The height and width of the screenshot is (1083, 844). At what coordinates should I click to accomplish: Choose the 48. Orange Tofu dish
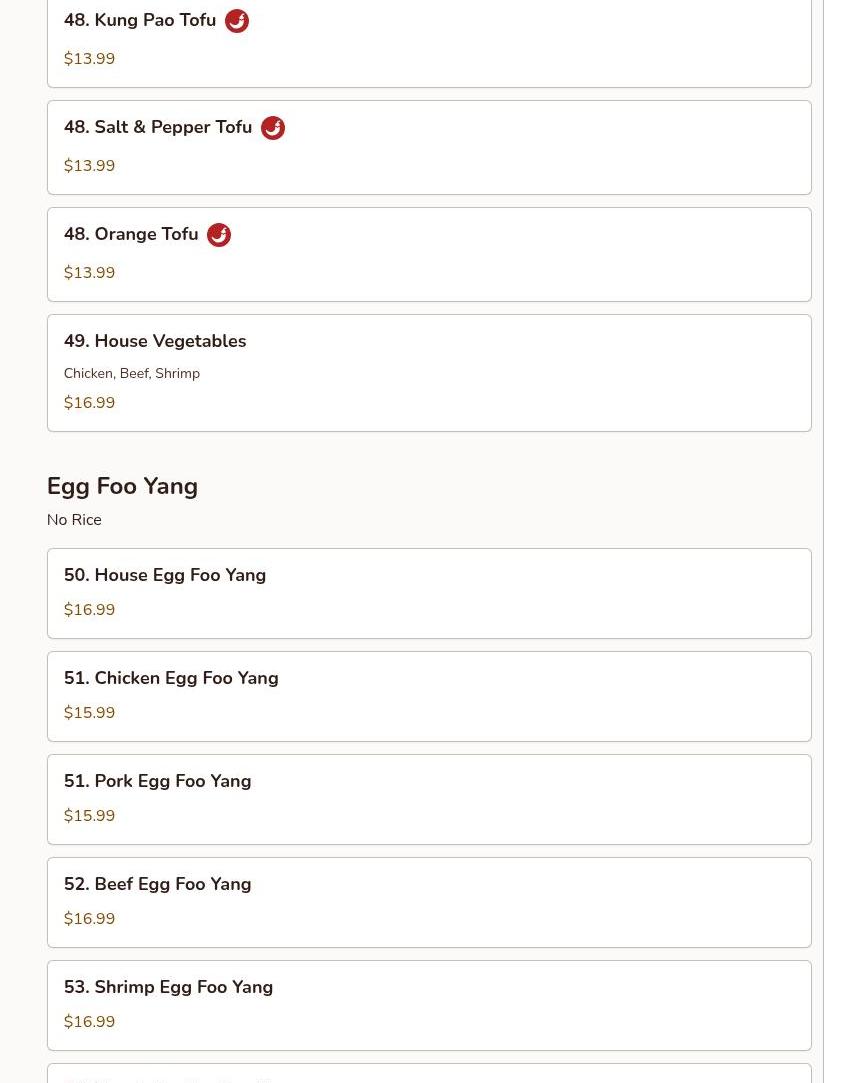[429, 255]
